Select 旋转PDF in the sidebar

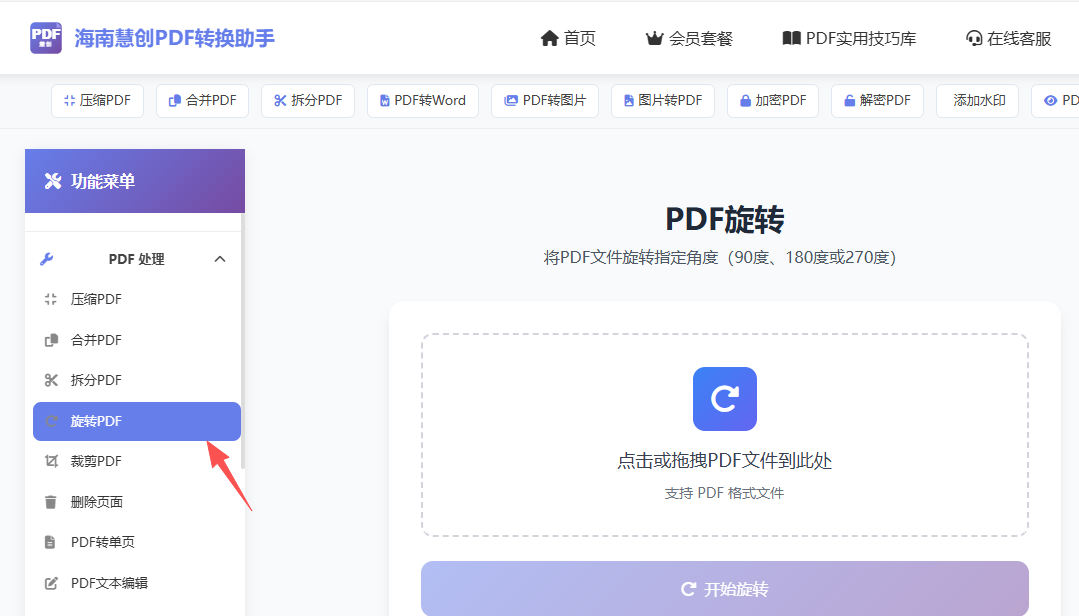pyautogui.click(x=136, y=421)
